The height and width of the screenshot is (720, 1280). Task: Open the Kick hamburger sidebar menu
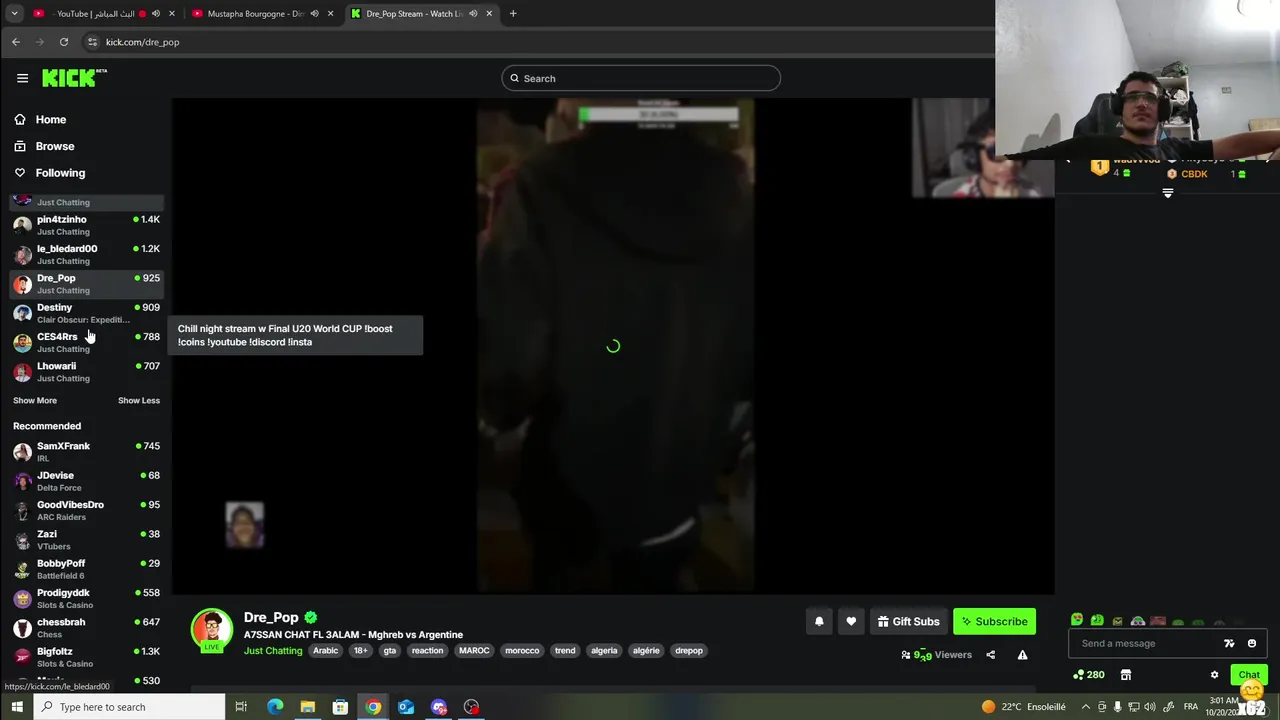tap(22, 78)
